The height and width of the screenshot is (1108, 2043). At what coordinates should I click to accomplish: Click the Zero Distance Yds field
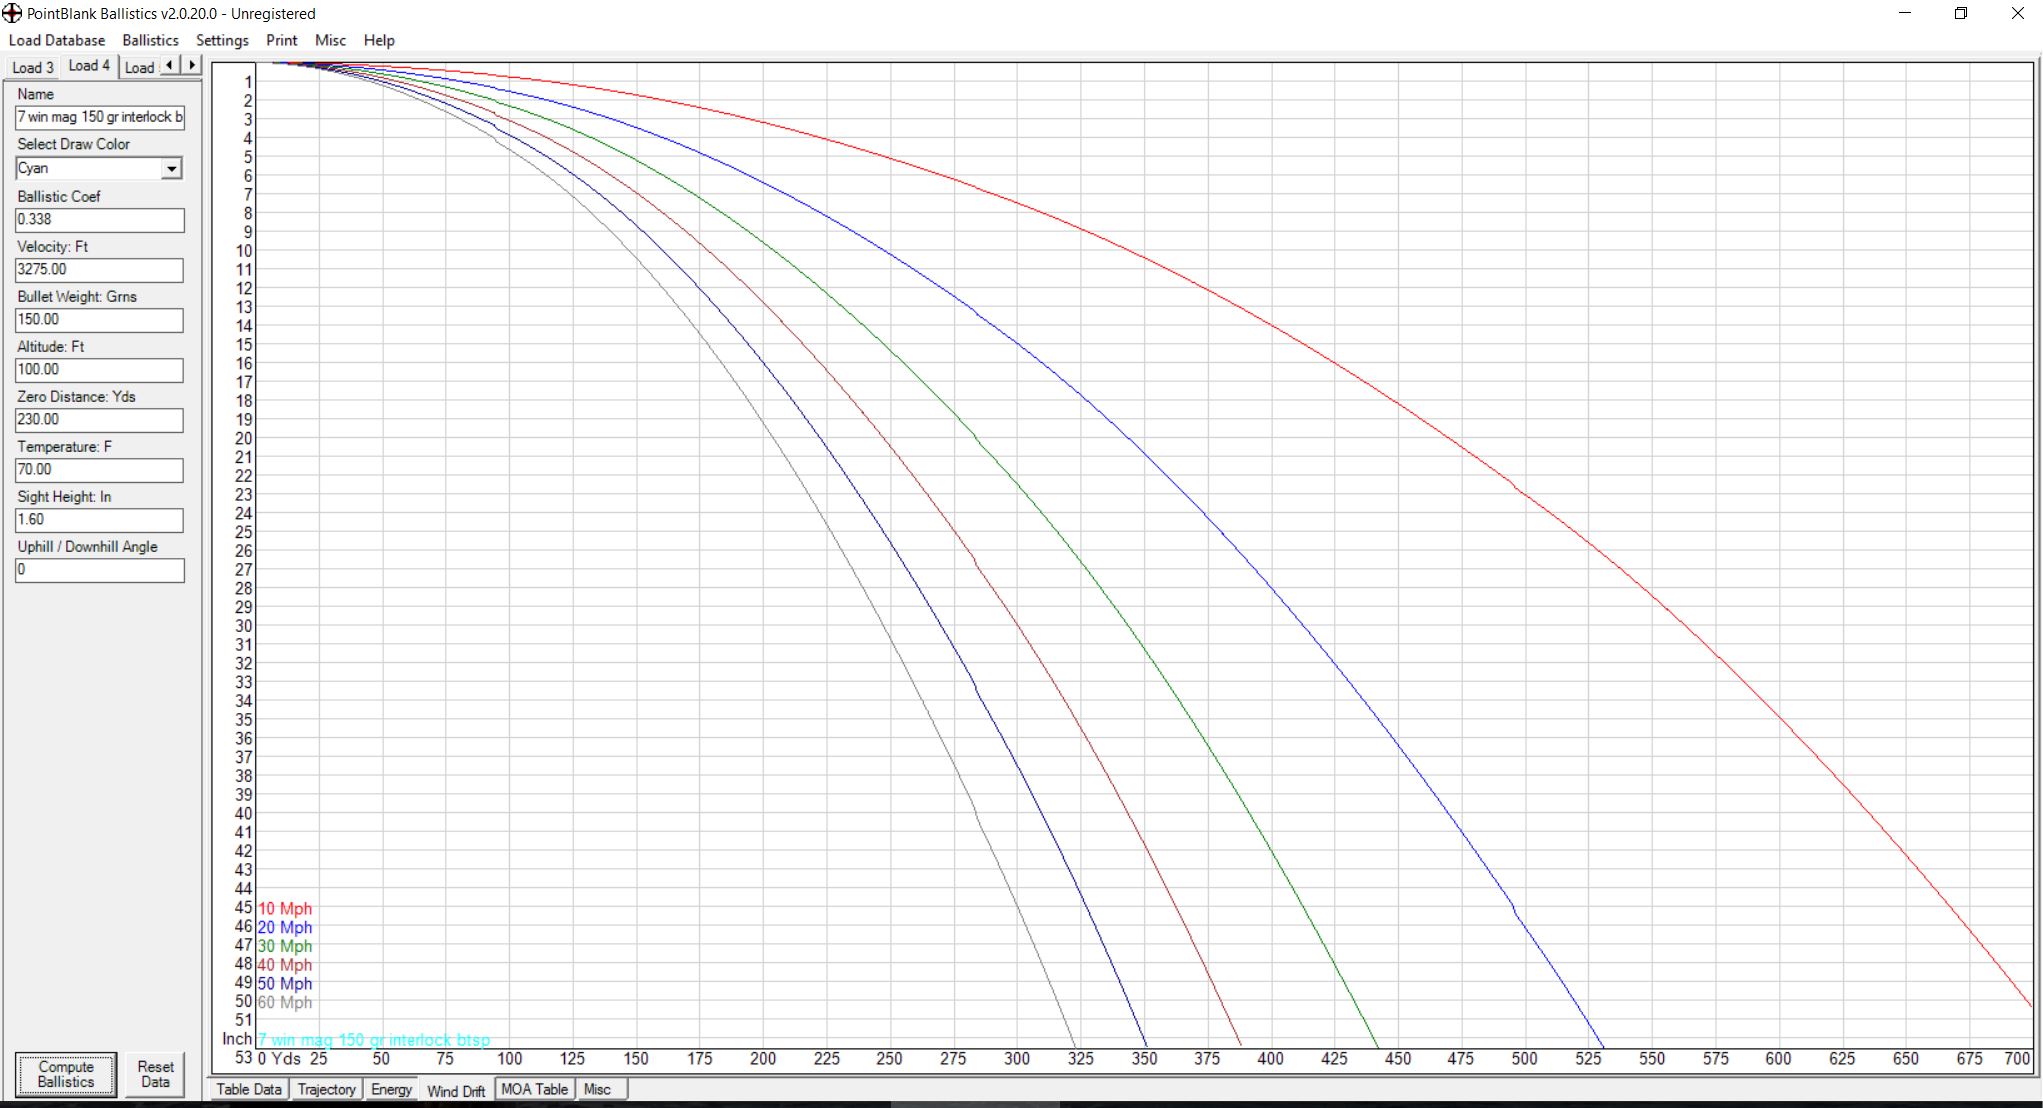pos(99,419)
